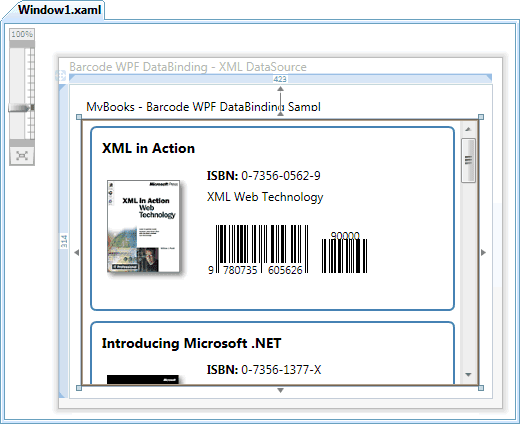Select the 423 width dimension label
520x424 pixels.
point(280,79)
